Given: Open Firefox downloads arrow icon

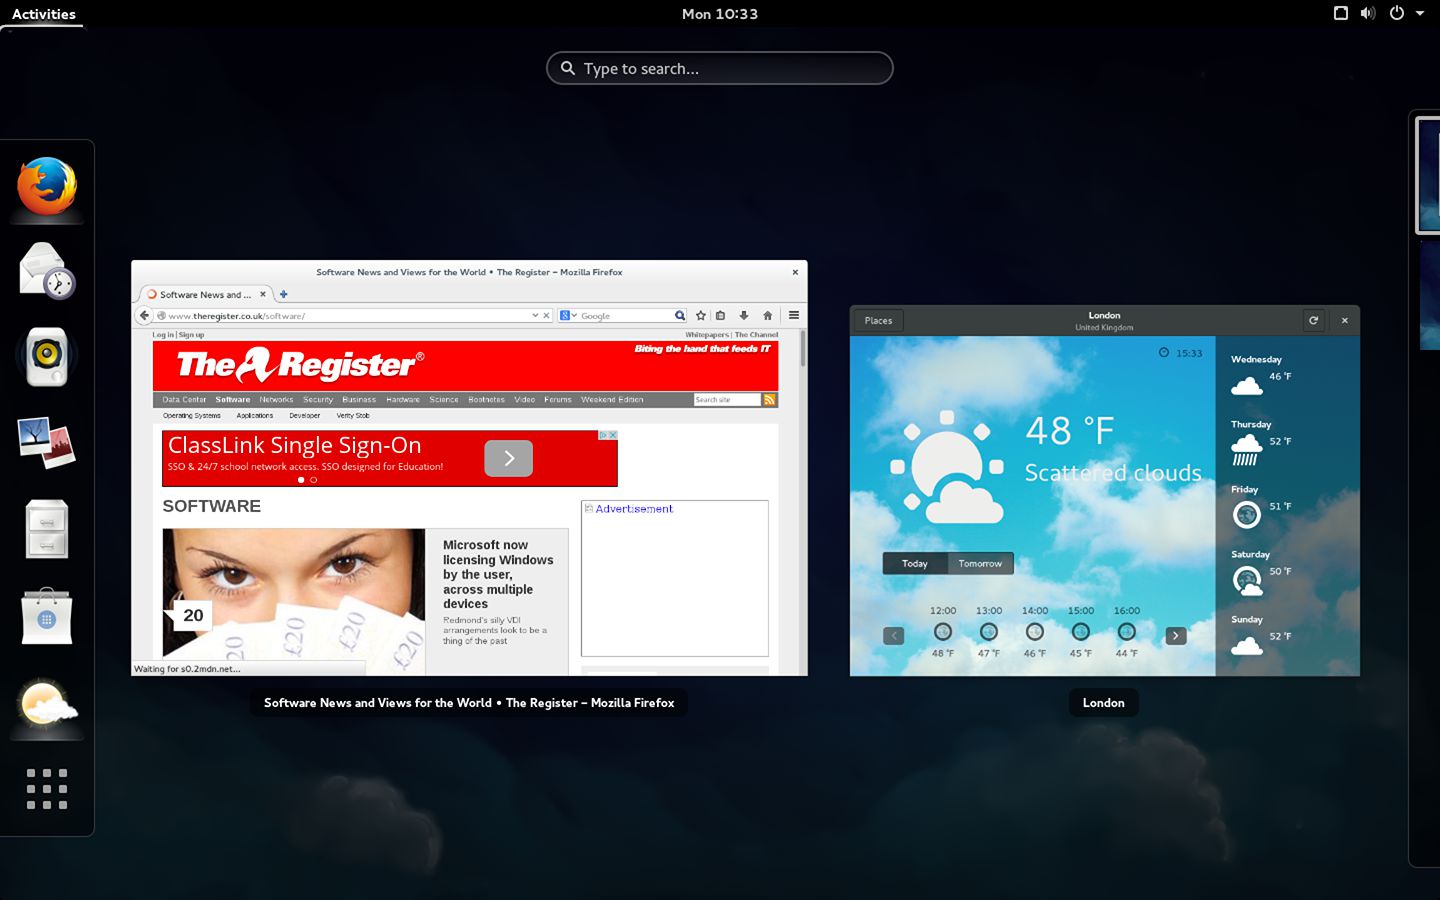Looking at the screenshot, I should [x=743, y=315].
